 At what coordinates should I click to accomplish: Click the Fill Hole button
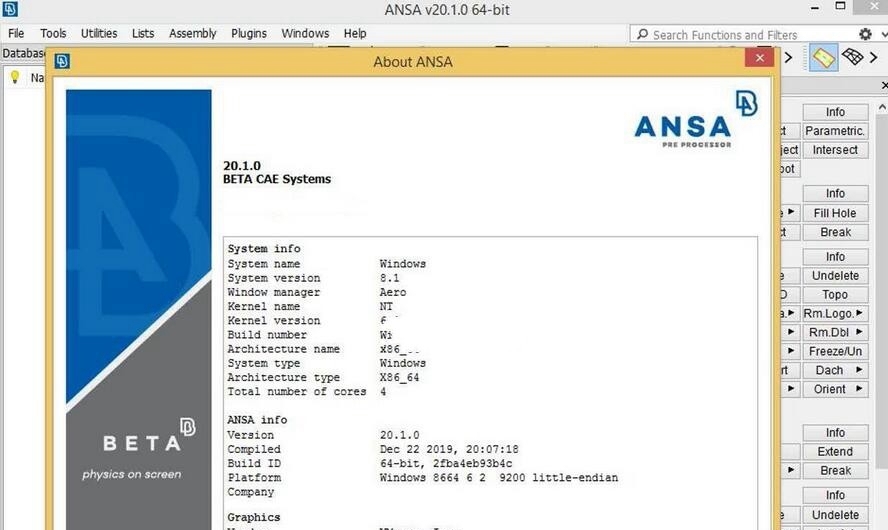835,213
